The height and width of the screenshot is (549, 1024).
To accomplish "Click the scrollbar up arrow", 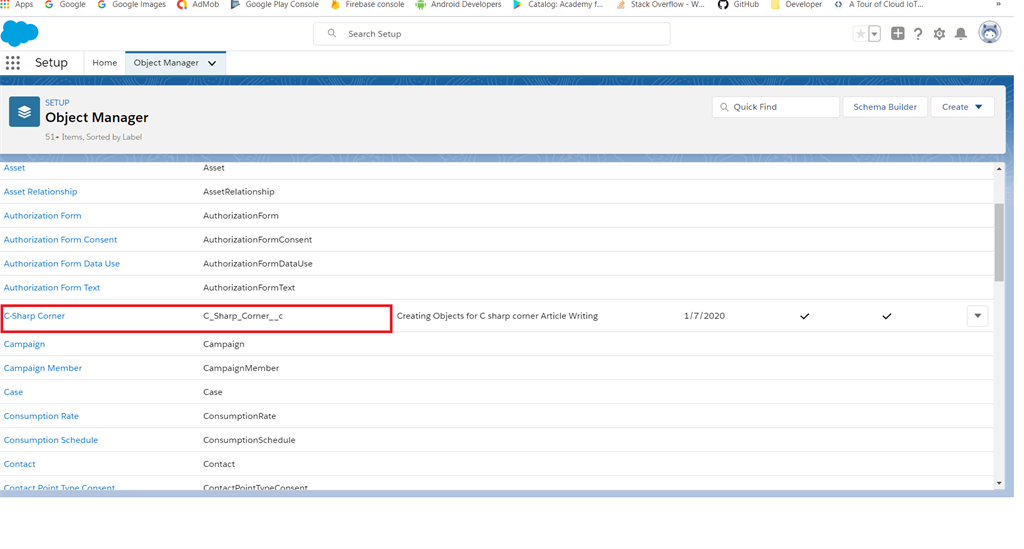I will (999, 169).
